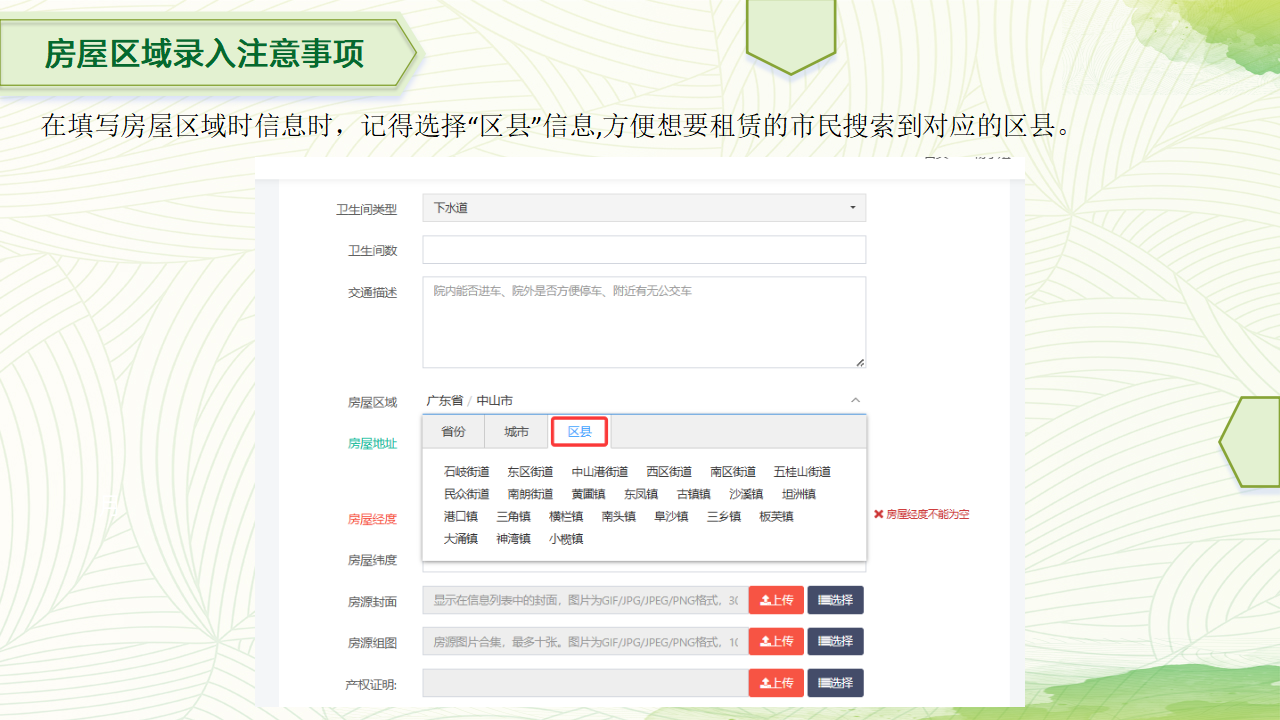The image size is (1280, 720).
Task: Click the 选择 button for 房源组图
Action: 835,641
